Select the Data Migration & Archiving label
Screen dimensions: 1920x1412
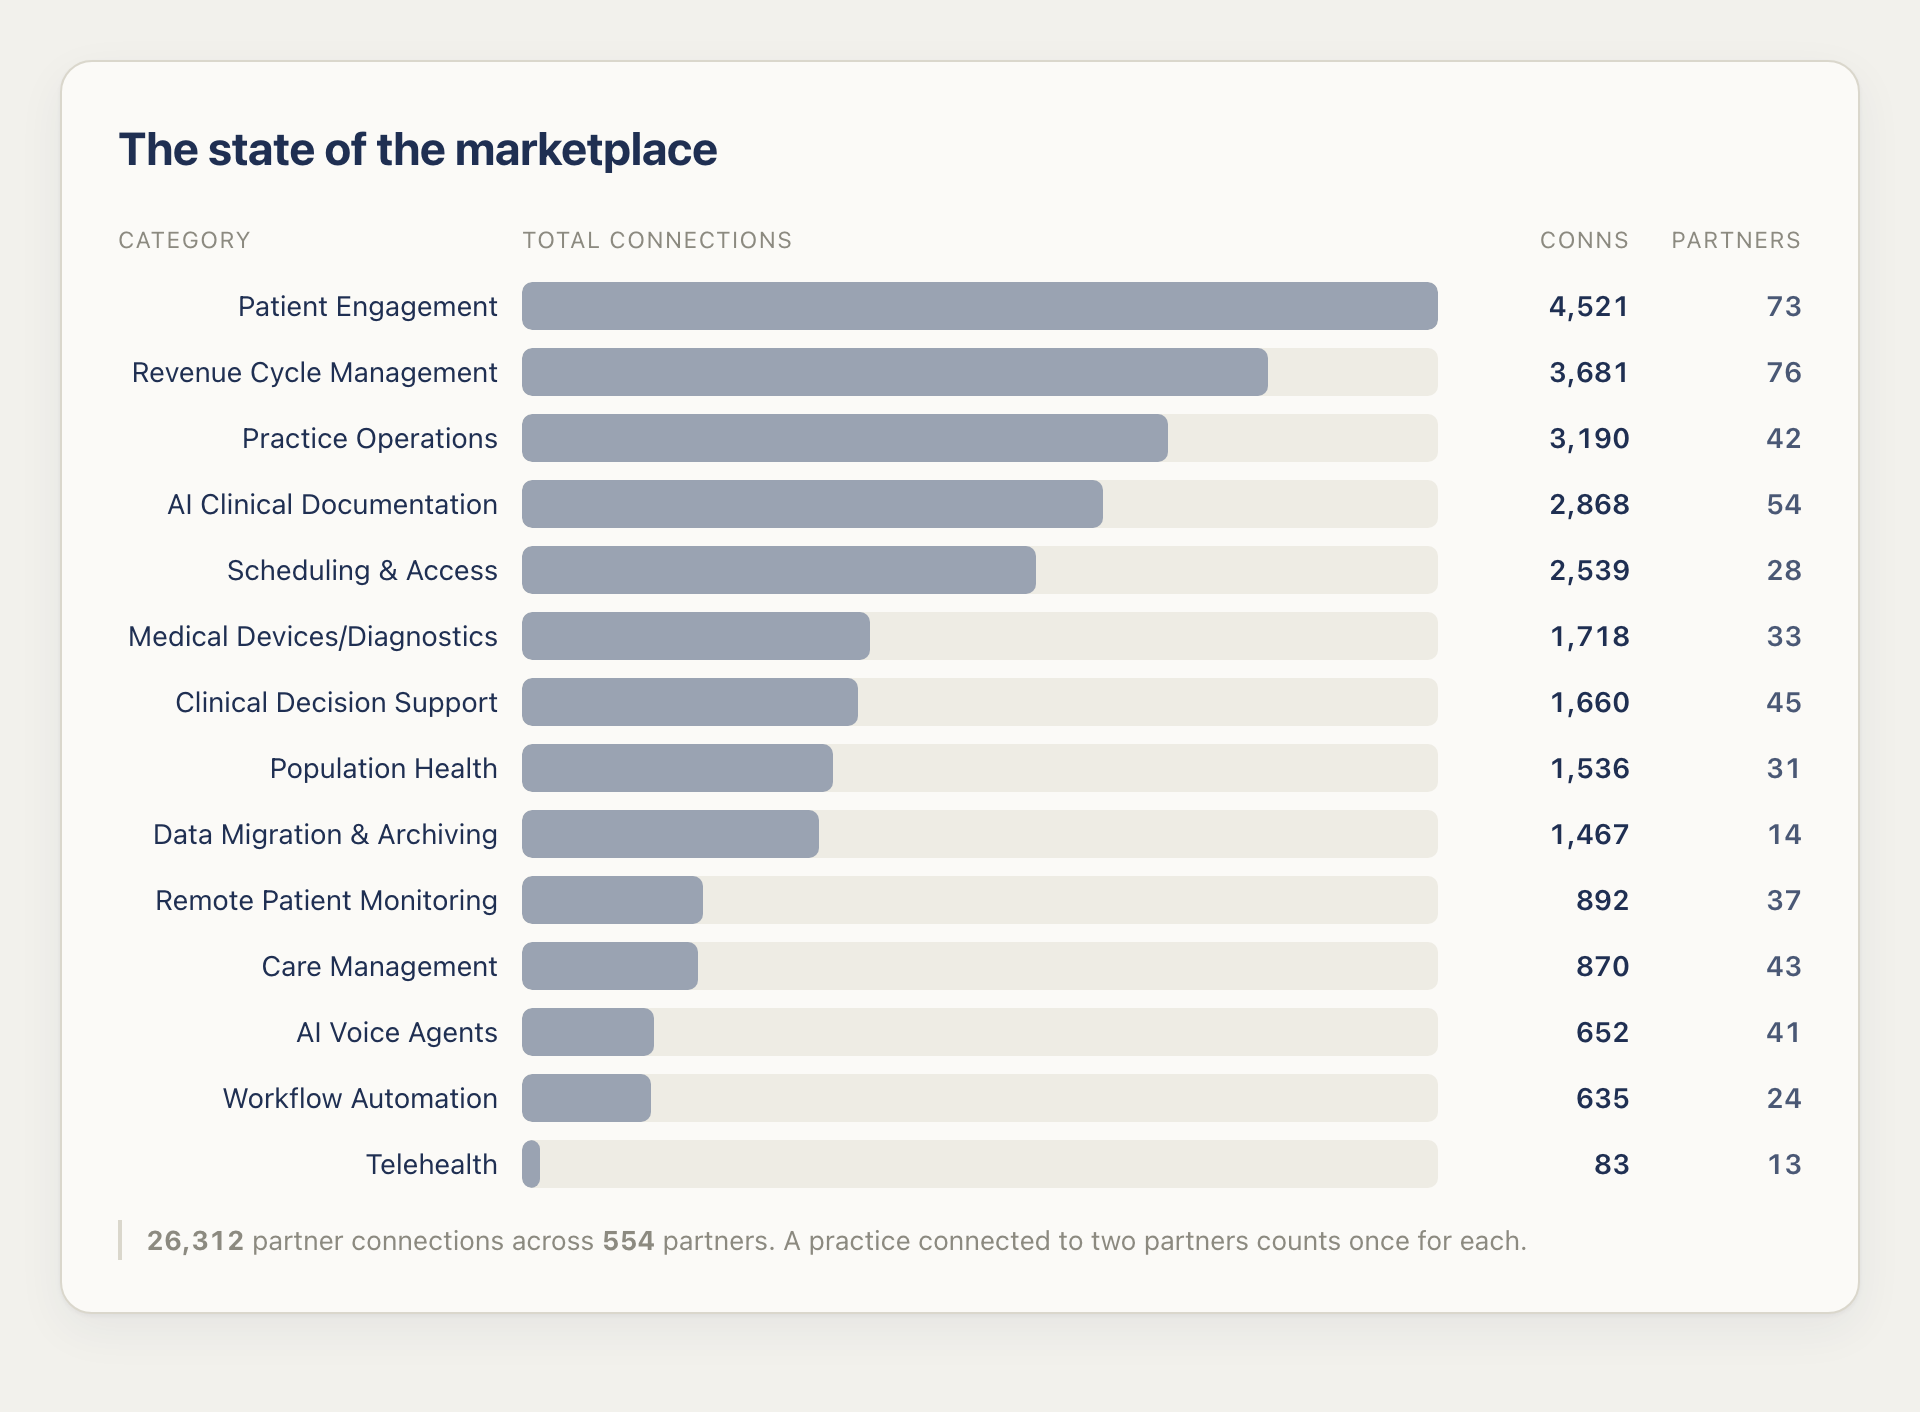[325, 834]
